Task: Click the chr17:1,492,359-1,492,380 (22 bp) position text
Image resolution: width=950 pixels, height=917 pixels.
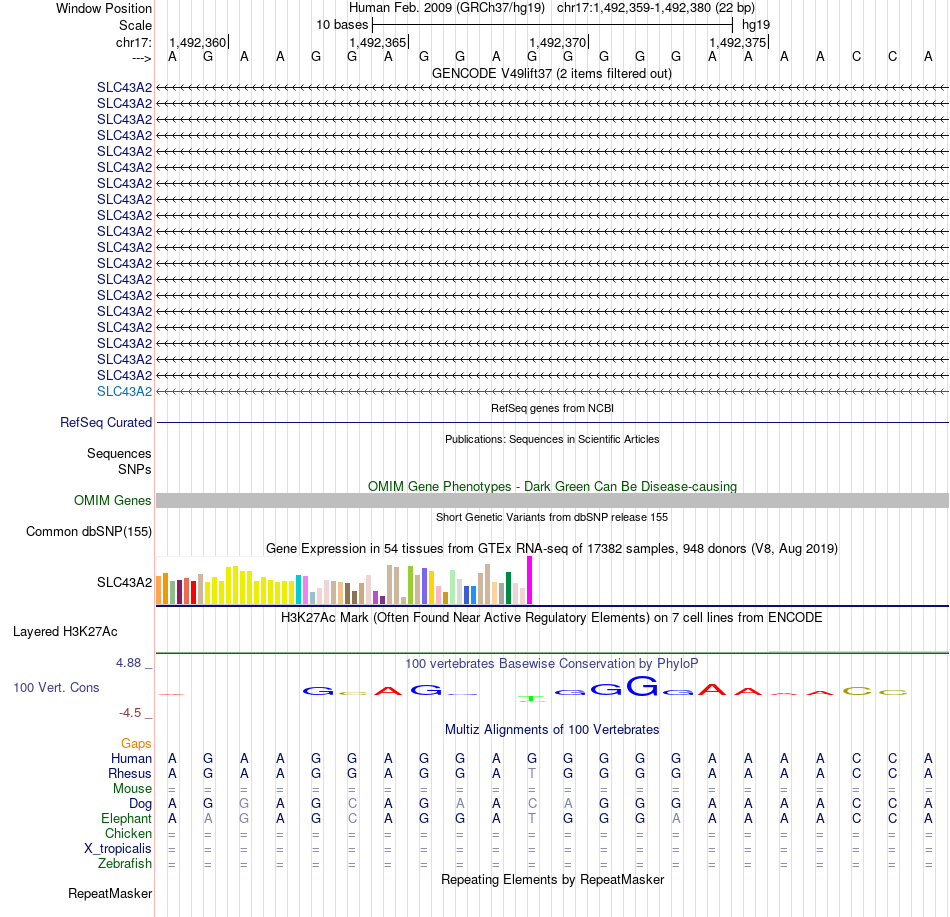Action: pos(656,8)
